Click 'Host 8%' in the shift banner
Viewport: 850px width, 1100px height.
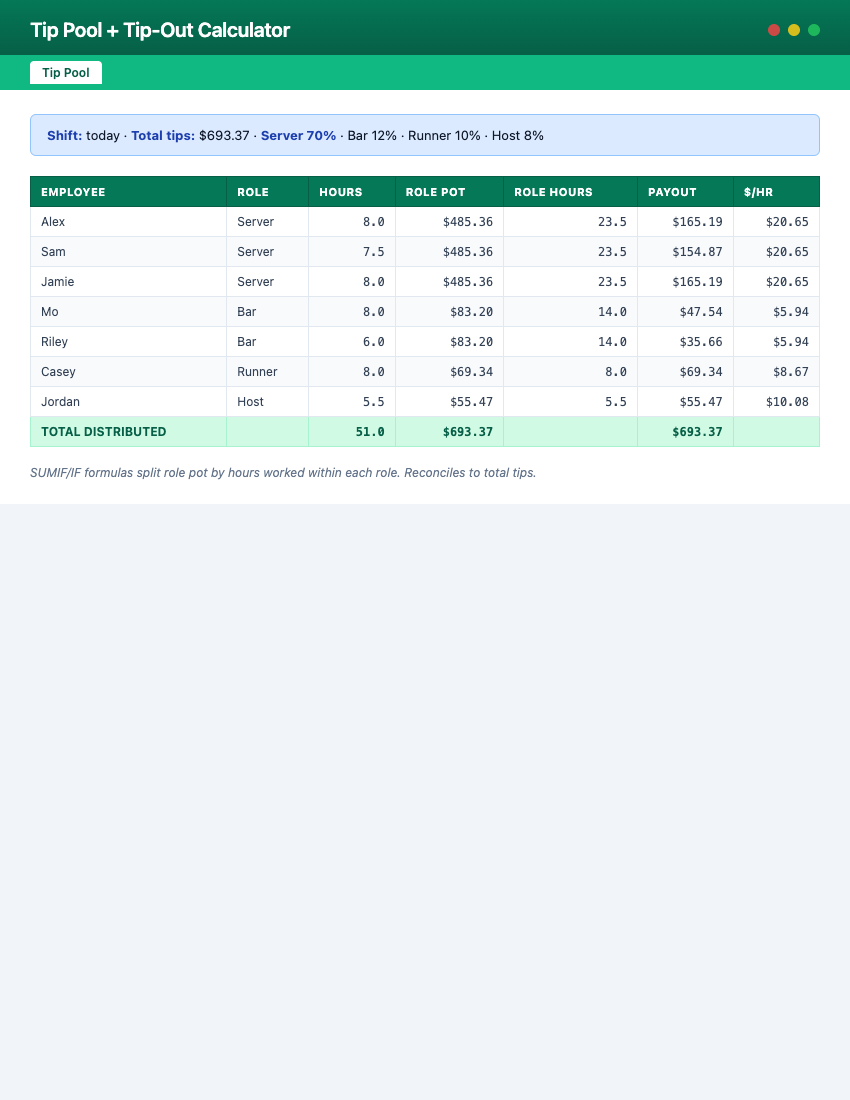[518, 135]
